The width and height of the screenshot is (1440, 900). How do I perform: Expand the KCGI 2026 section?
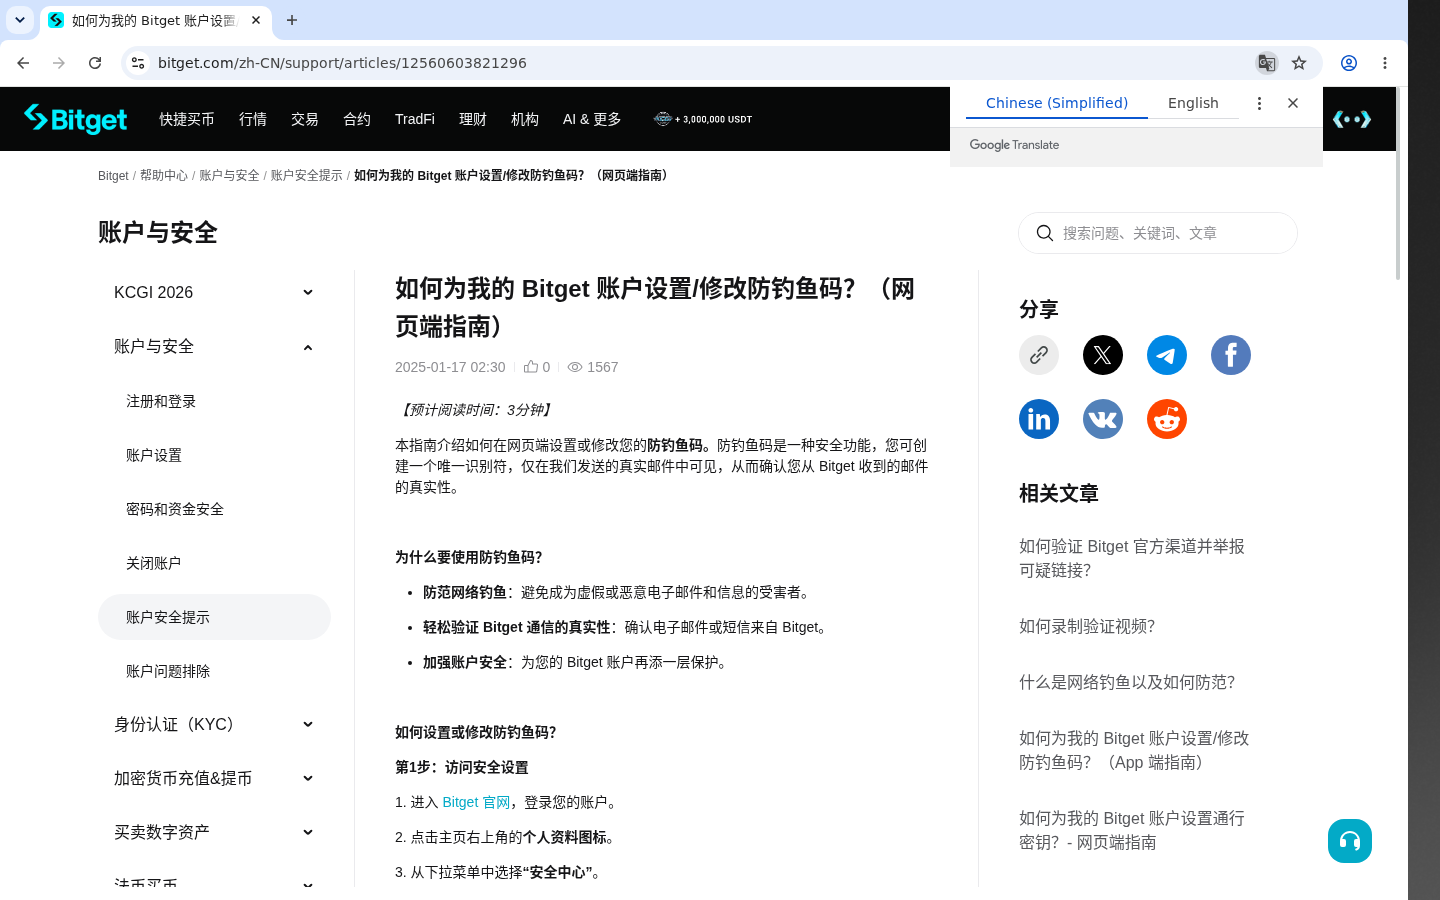tap(214, 292)
